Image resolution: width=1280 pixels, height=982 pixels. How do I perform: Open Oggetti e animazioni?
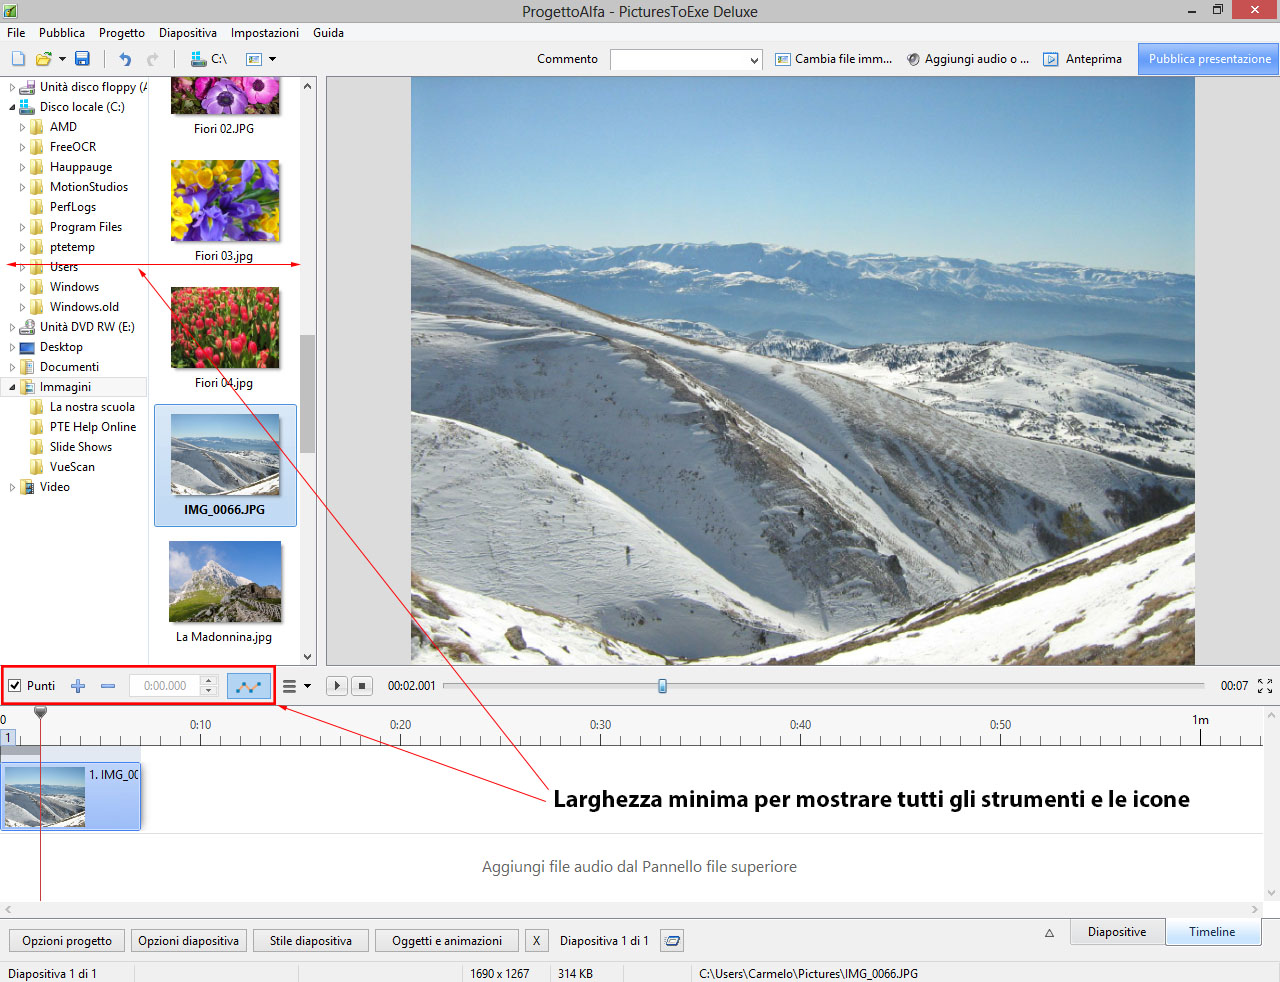point(446,941)
